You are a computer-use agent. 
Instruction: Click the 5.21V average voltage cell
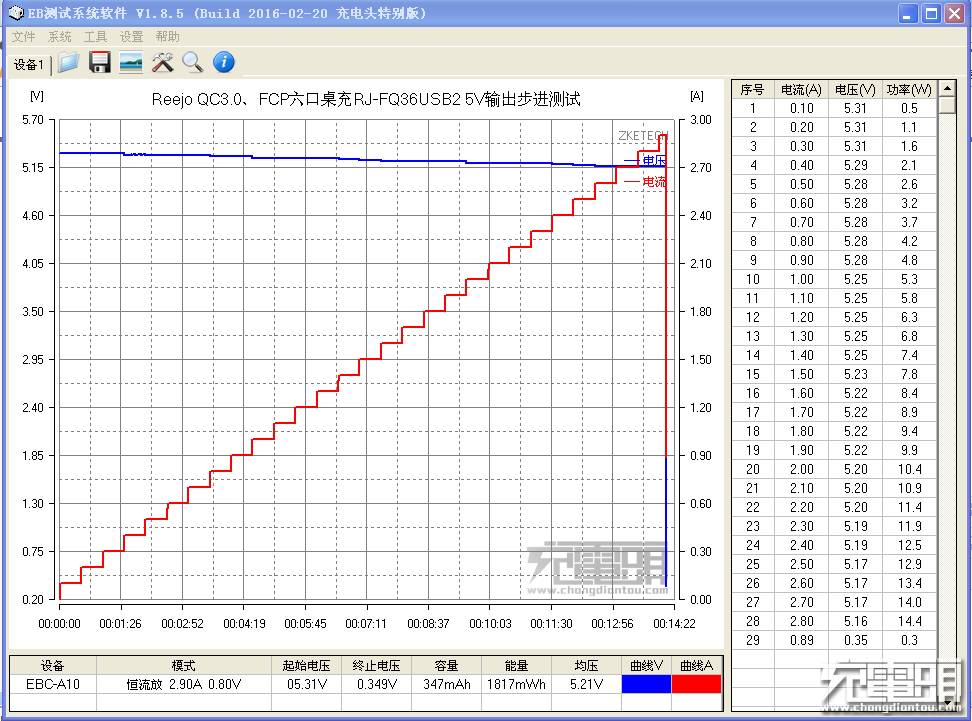click(x=586, y=684)
